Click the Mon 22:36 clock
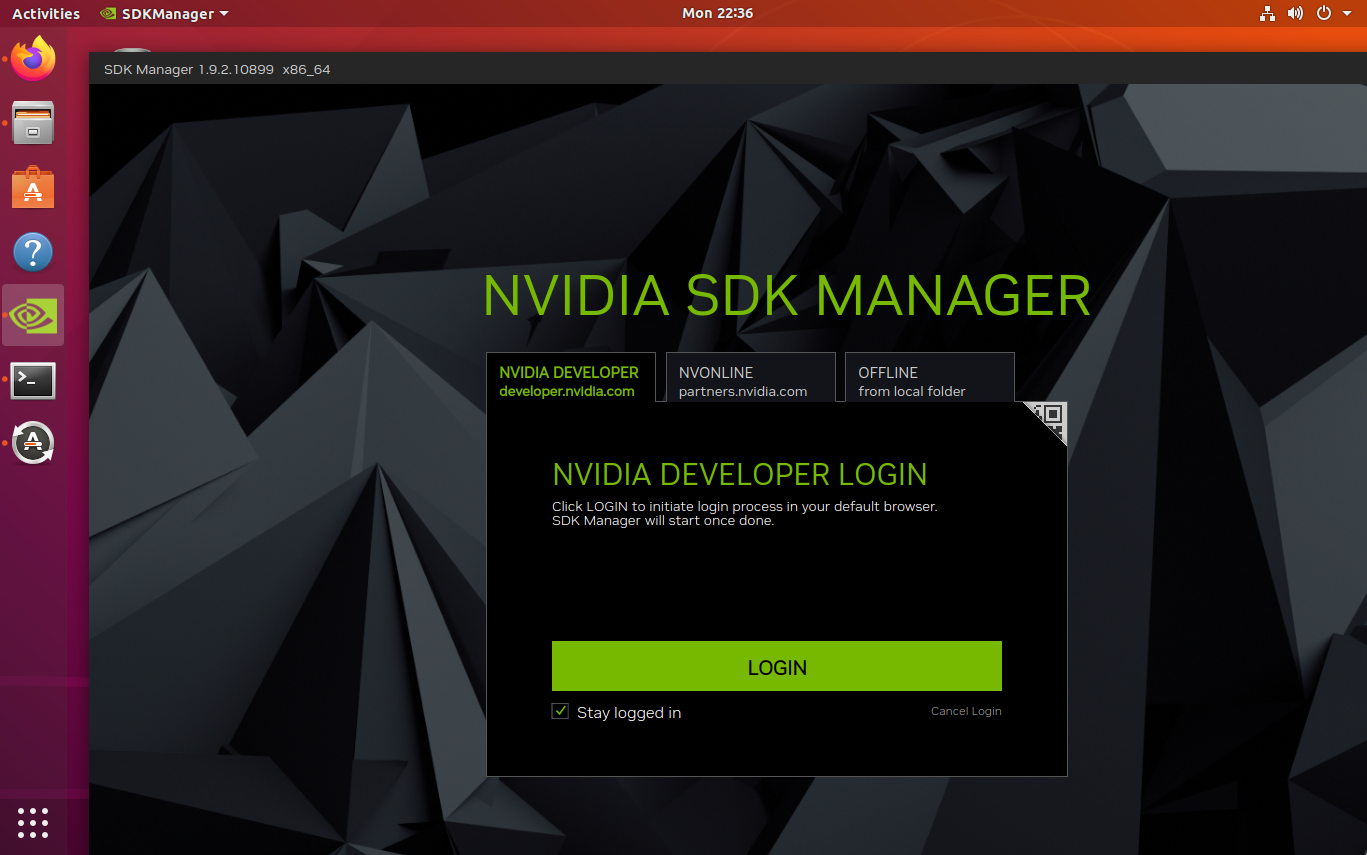 tap(717, 14)
